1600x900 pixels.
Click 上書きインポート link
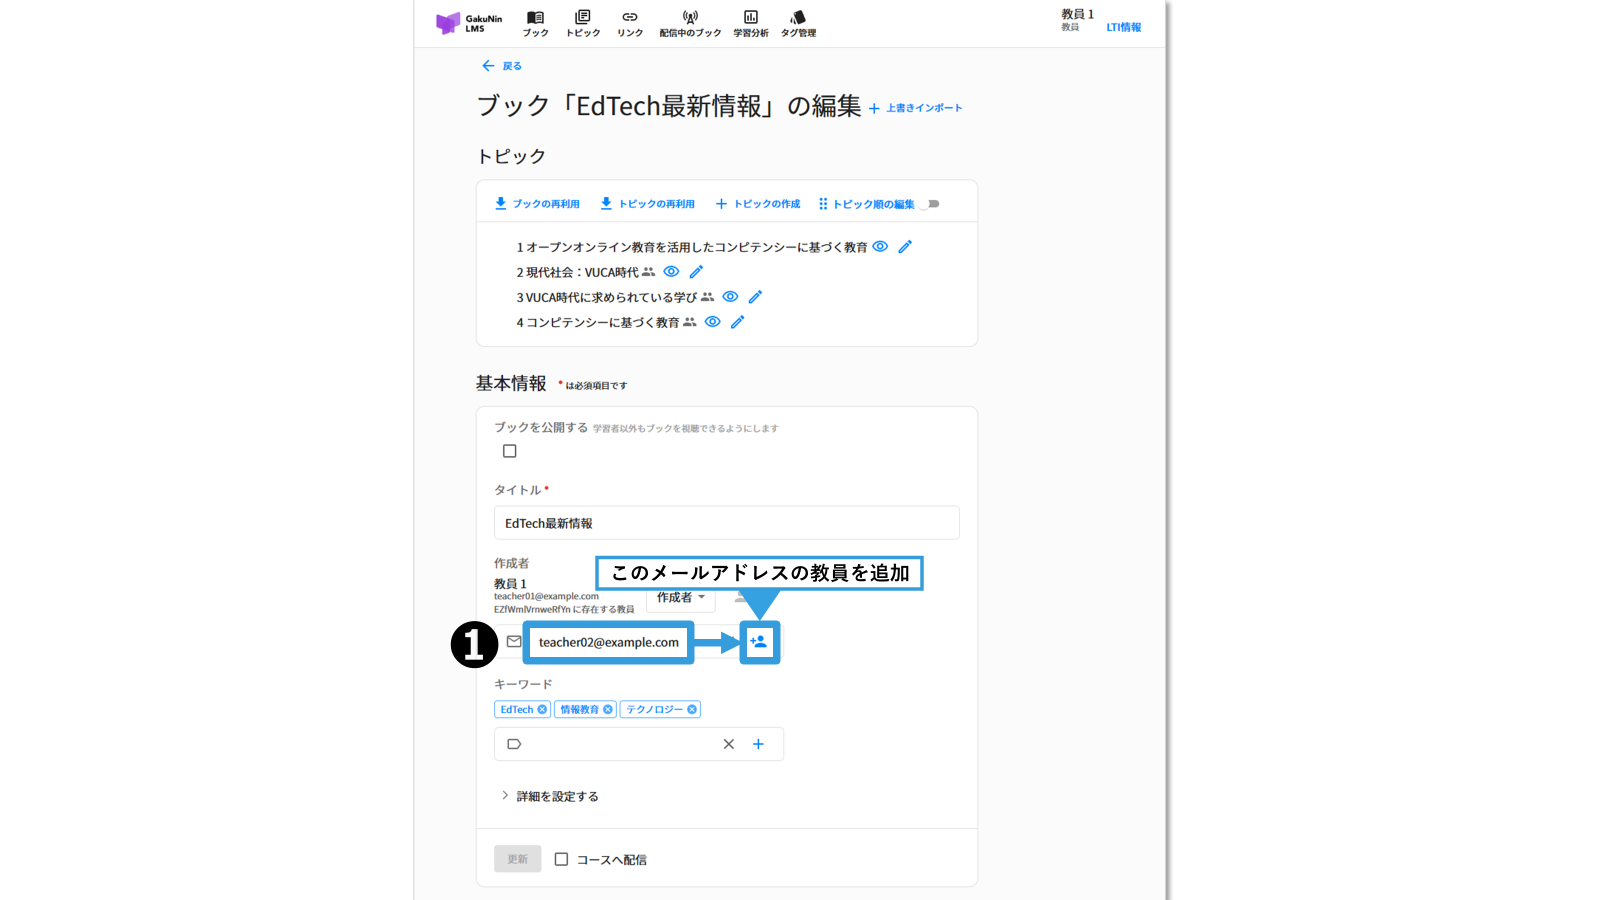coord(916,108)
